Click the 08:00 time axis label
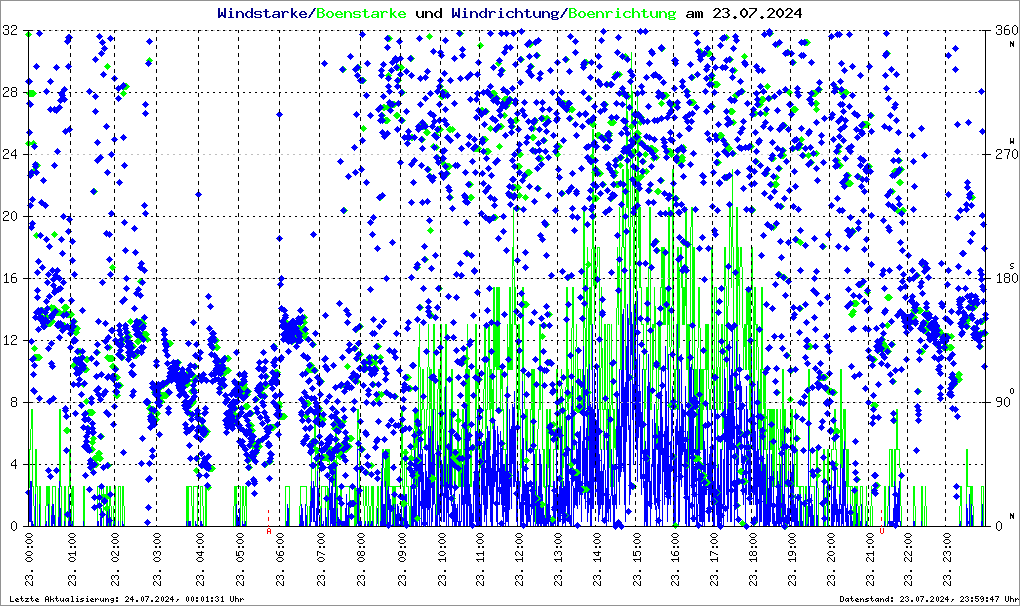 coord(361,559)
